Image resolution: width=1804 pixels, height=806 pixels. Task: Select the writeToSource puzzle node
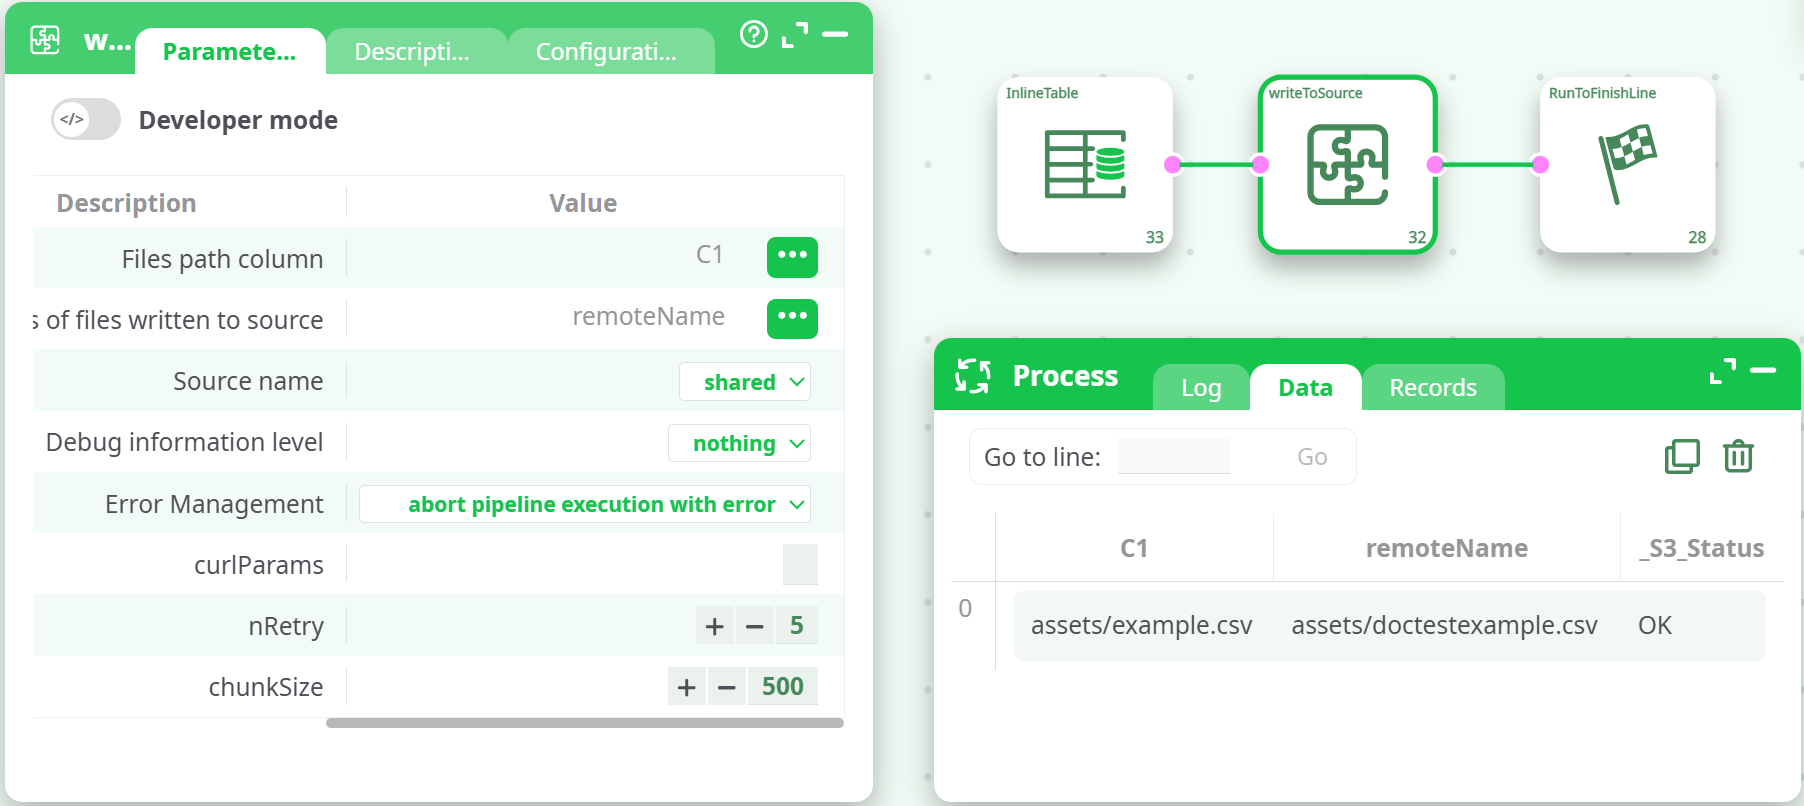point(1347,164)
